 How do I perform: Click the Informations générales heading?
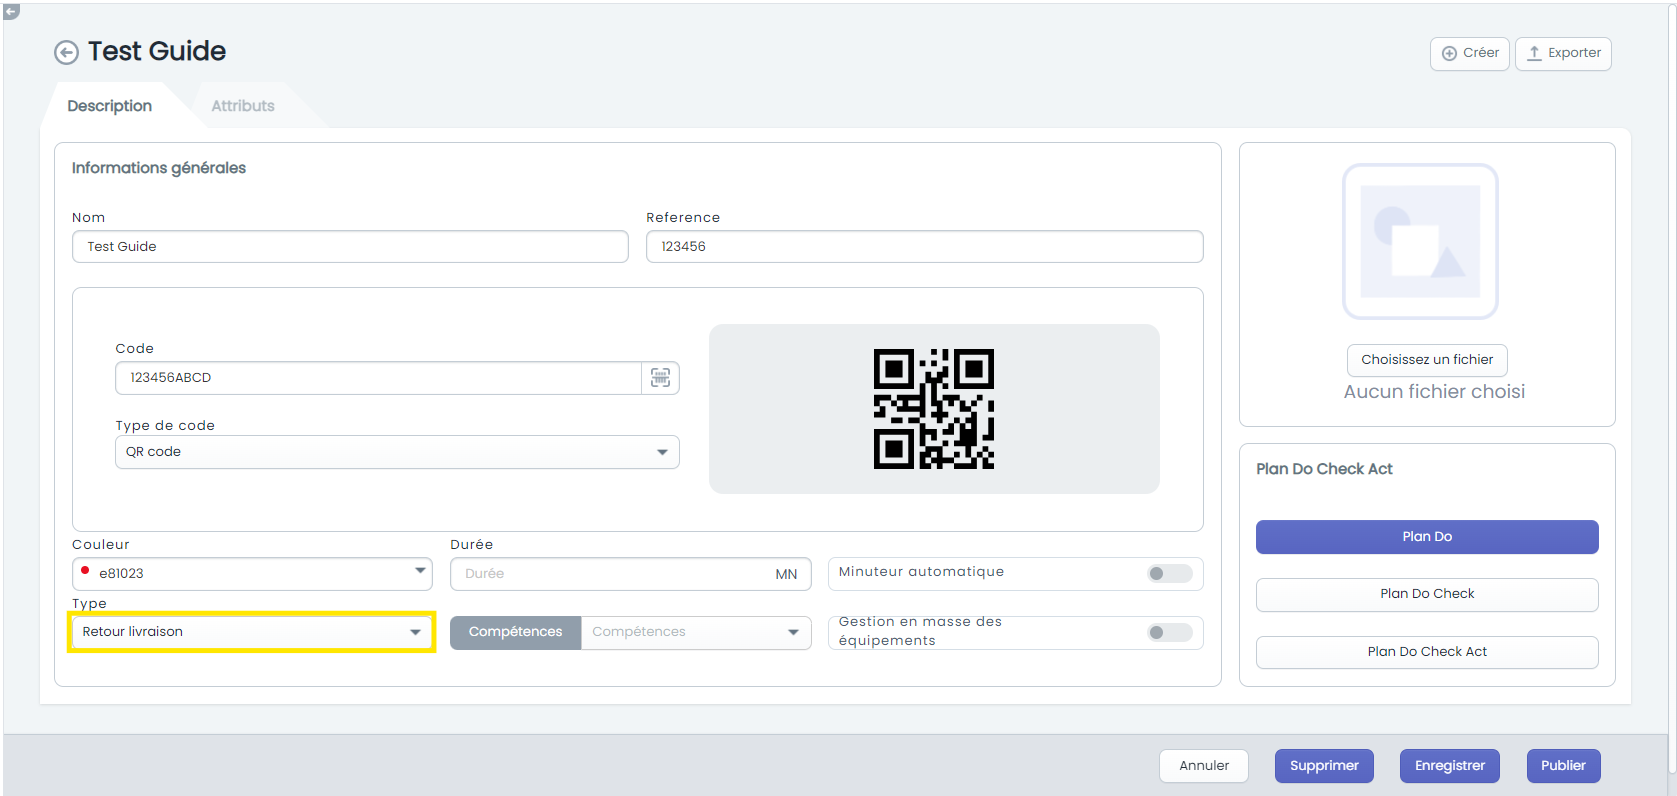159,168
